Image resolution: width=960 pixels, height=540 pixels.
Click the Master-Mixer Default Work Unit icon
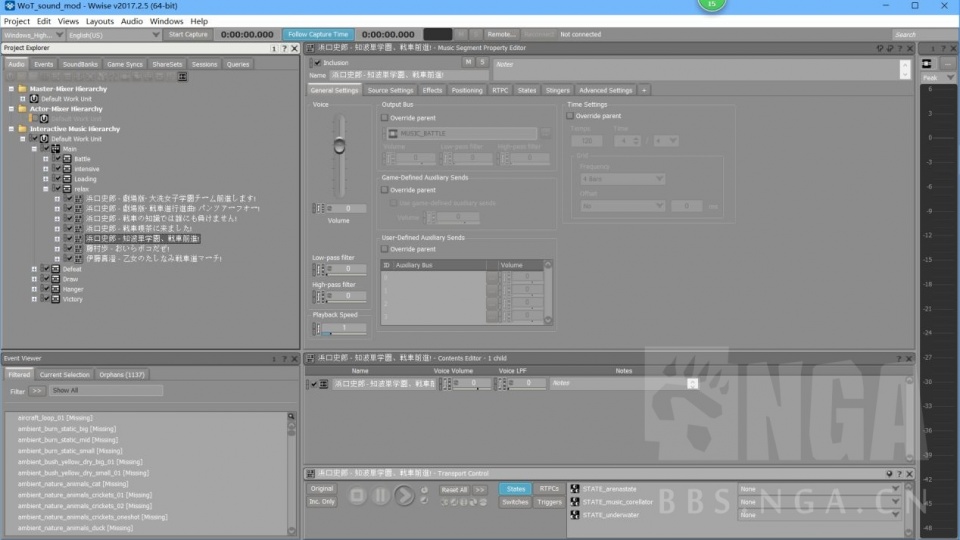(x=34, y=99)
